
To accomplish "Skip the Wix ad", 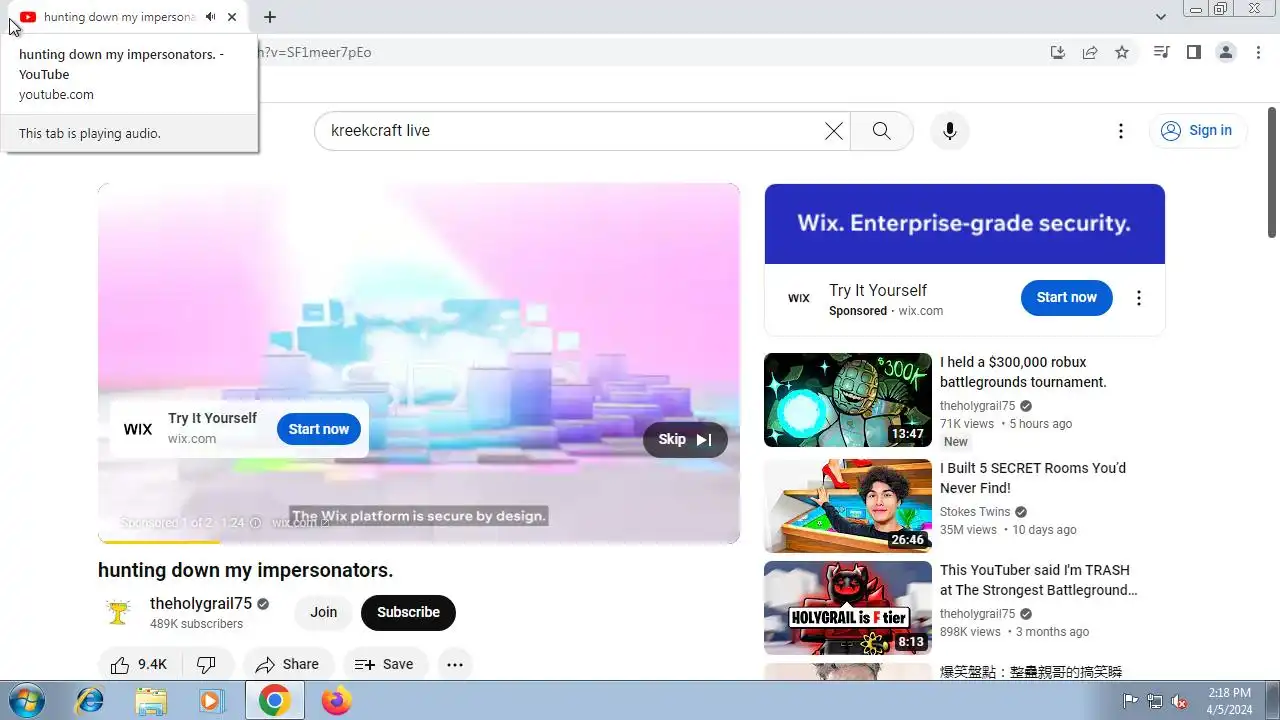I will (685, 440).
